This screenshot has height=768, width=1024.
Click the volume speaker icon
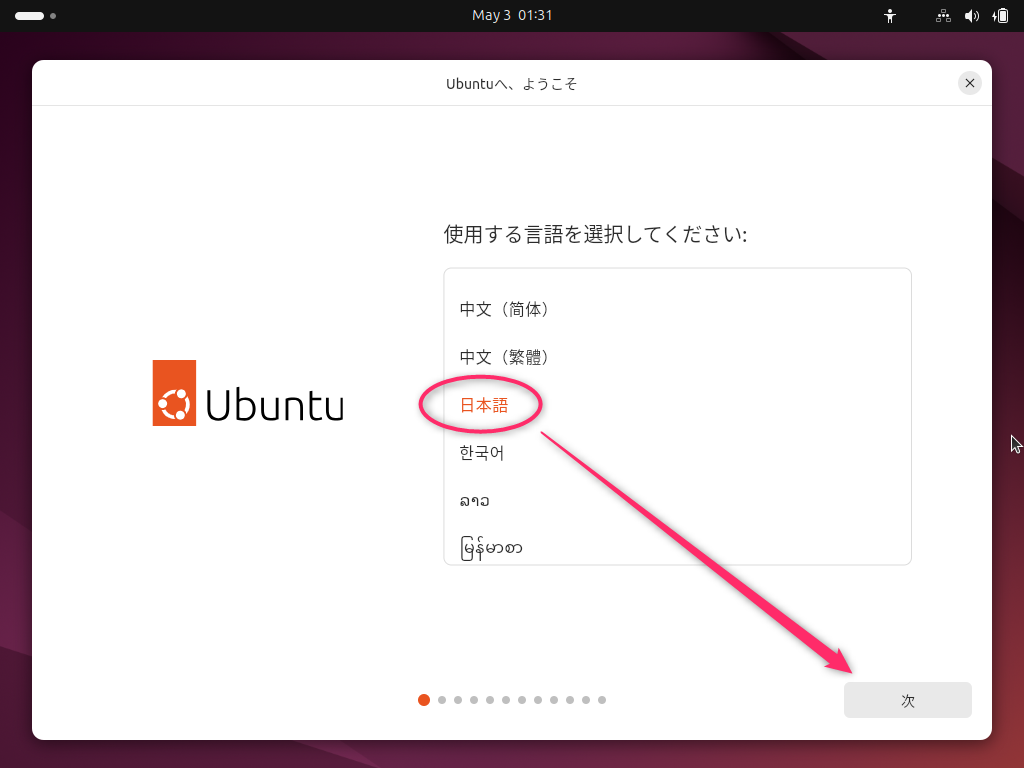pos(972,16)
